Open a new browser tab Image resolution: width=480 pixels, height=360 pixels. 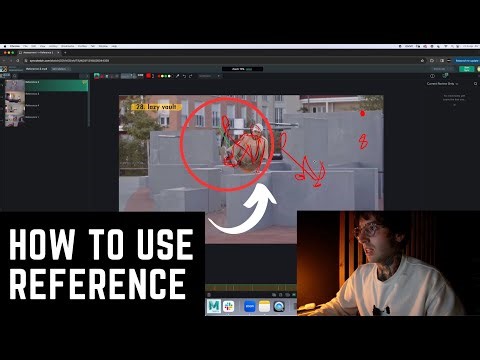[65, 53]
